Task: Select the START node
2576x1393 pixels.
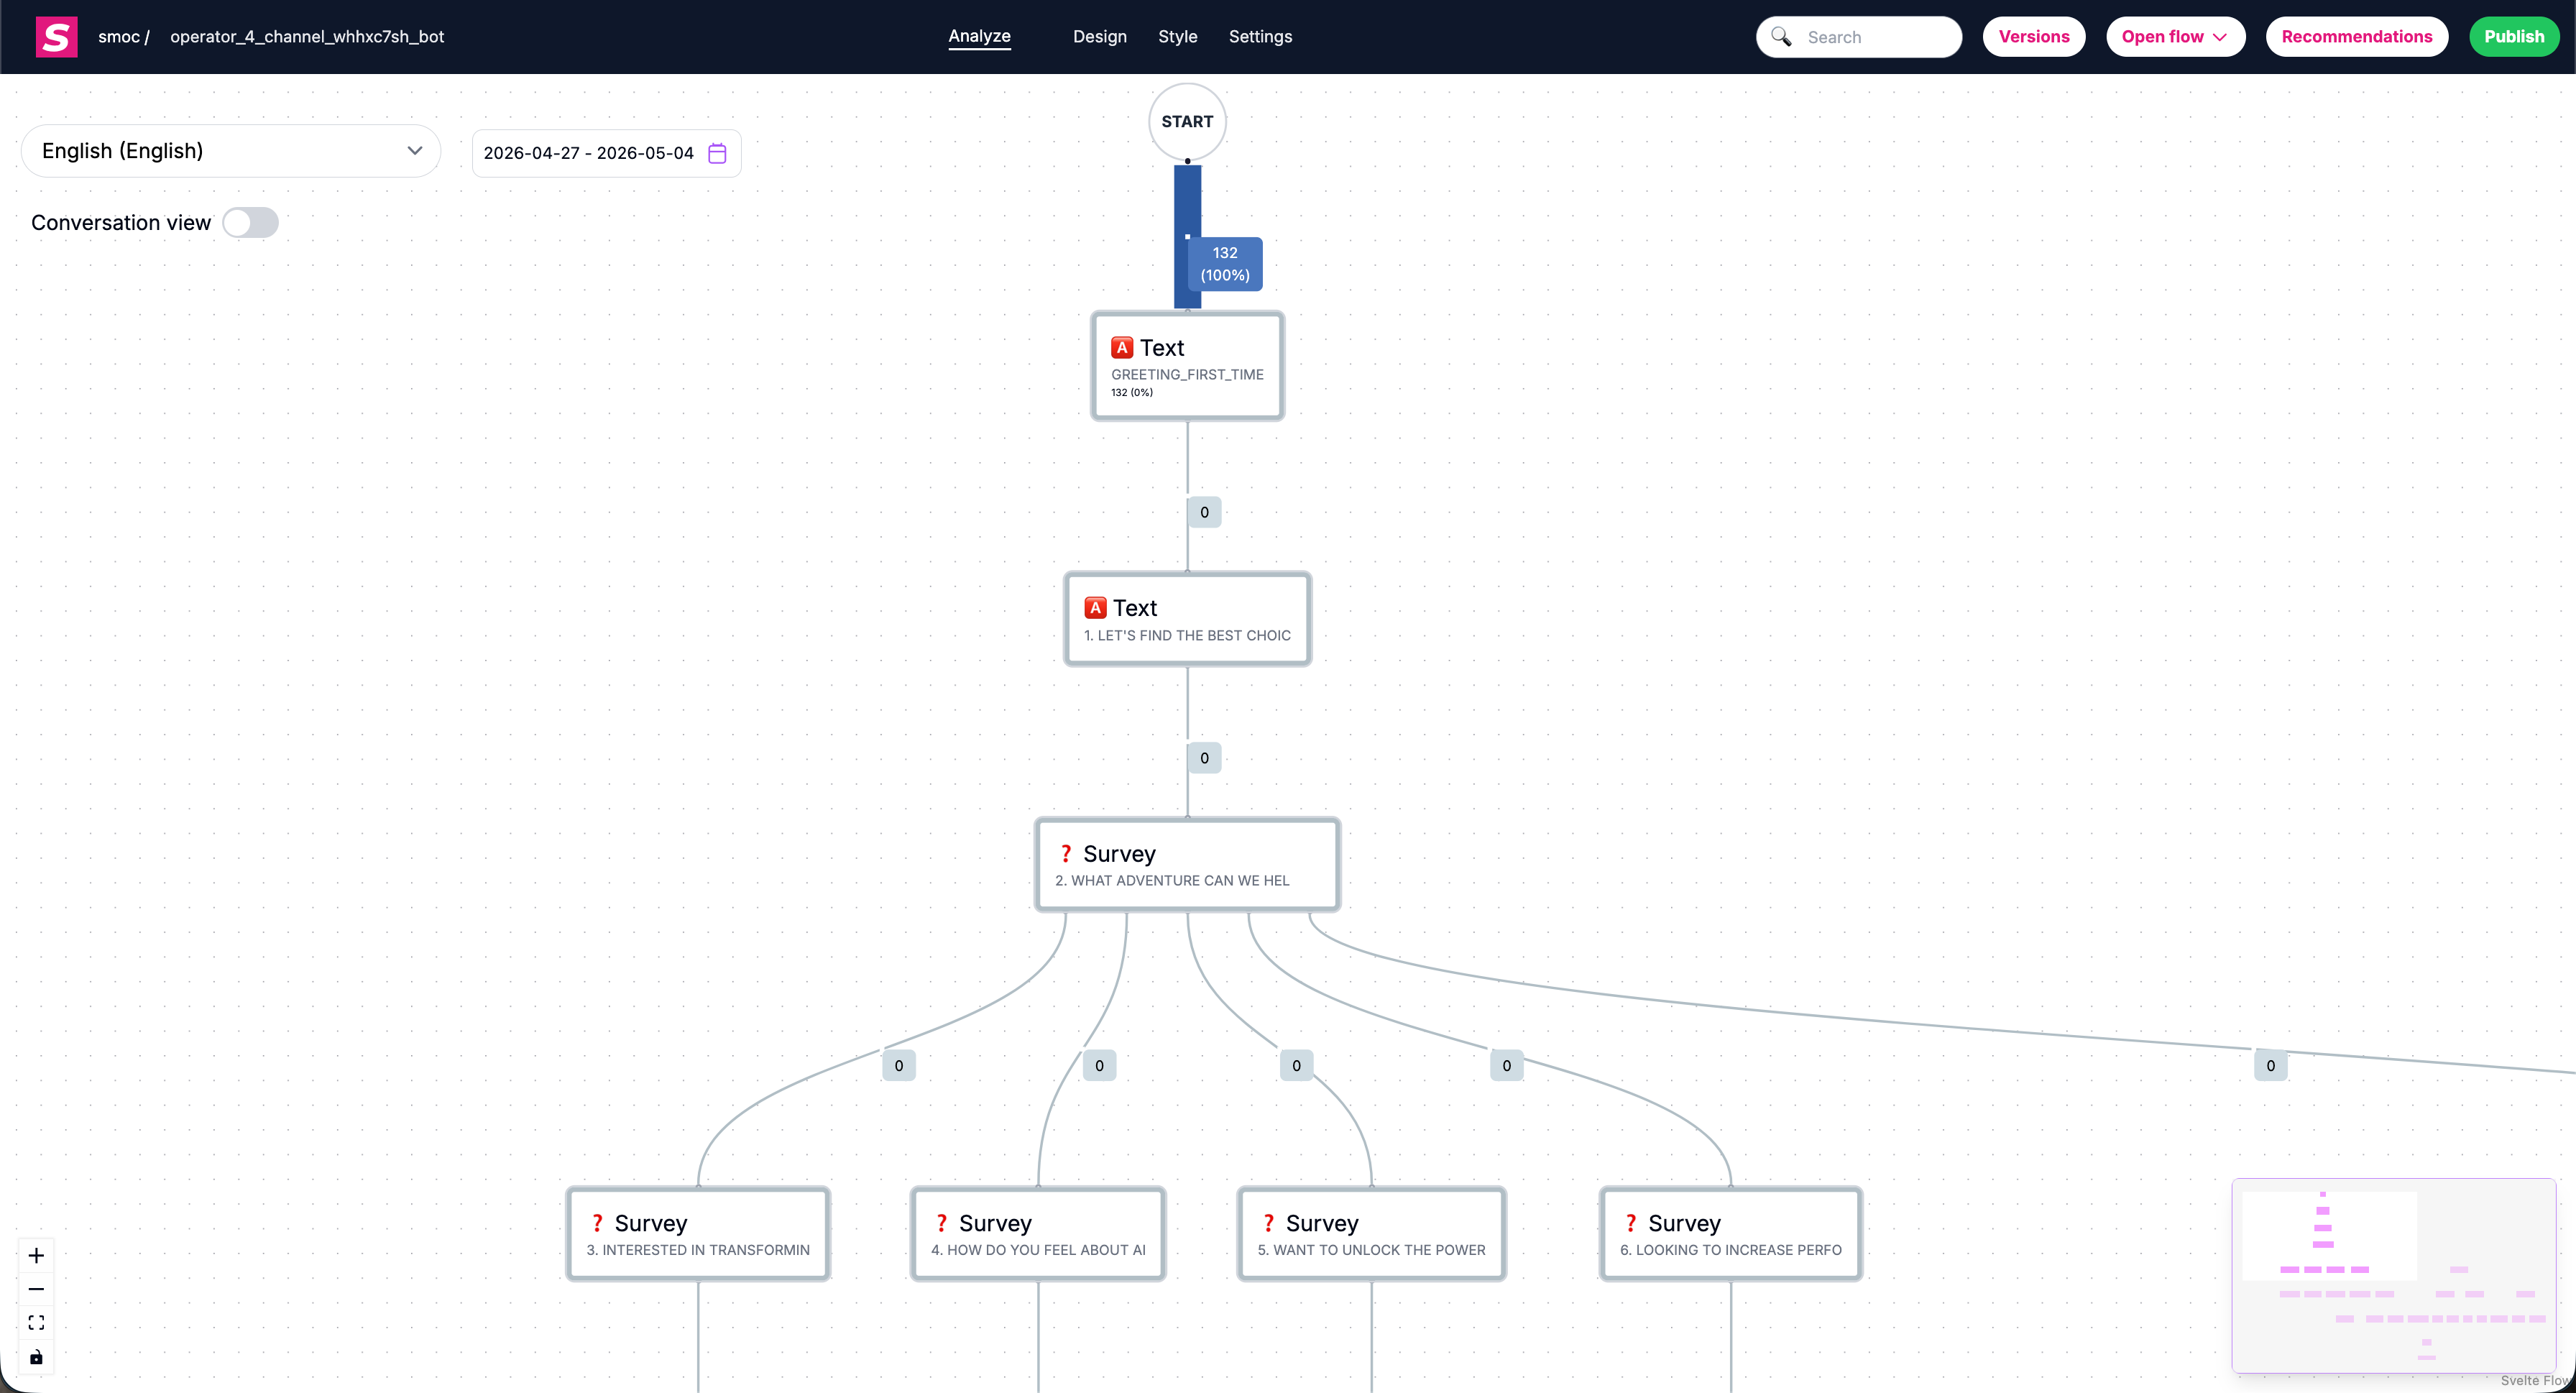Action: pyautogui.click(x=1187, y=121)
